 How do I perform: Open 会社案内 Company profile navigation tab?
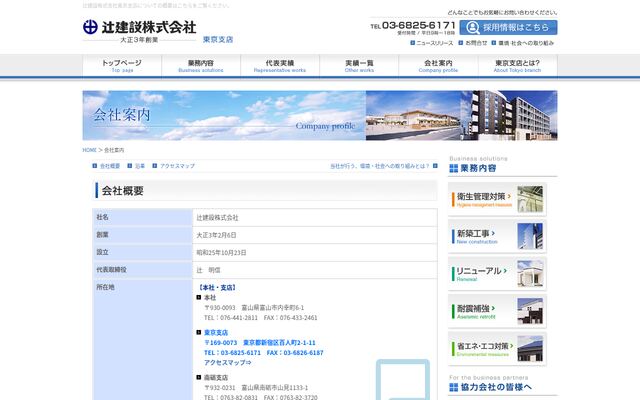(x=438, y=66)
